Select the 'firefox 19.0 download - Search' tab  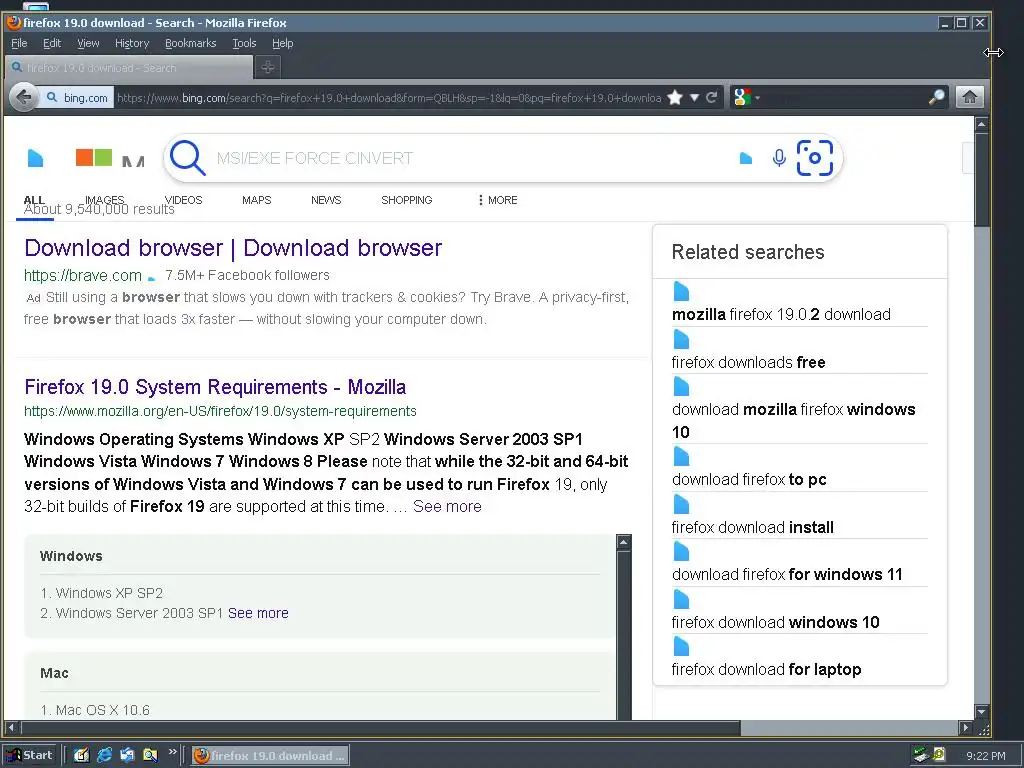point(129,67)
